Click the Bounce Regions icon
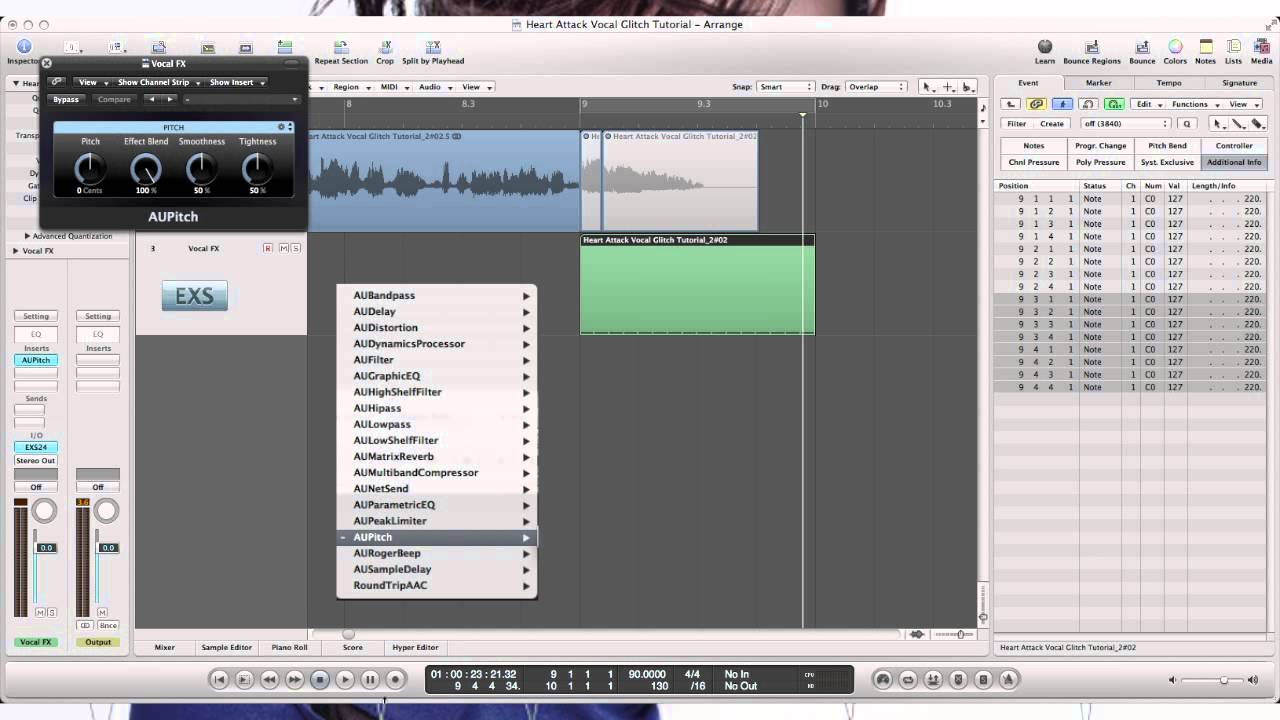This screenshot has height=720, width=1280. pos(1092,47)
